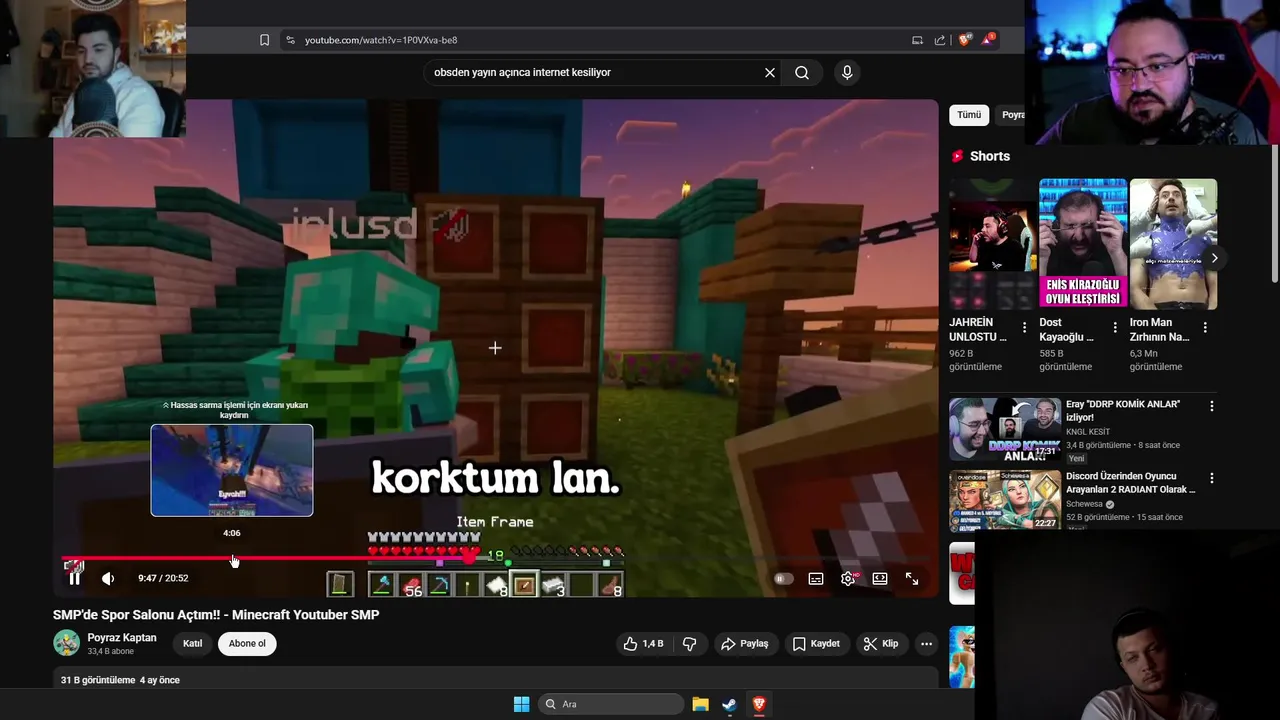Seek on the red video progress bar
Image resolution: width=1280 pixels, height=720 pixels.
tap(496, 558)
